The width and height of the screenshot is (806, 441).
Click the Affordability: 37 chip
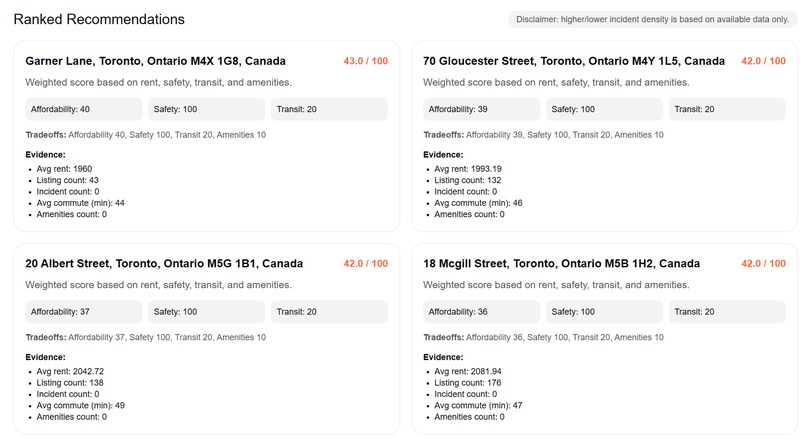(84, 311)
